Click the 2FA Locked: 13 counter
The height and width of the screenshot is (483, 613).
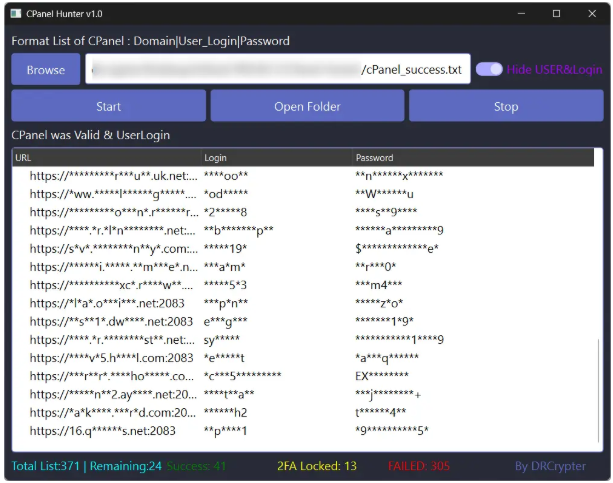point(317,466)
